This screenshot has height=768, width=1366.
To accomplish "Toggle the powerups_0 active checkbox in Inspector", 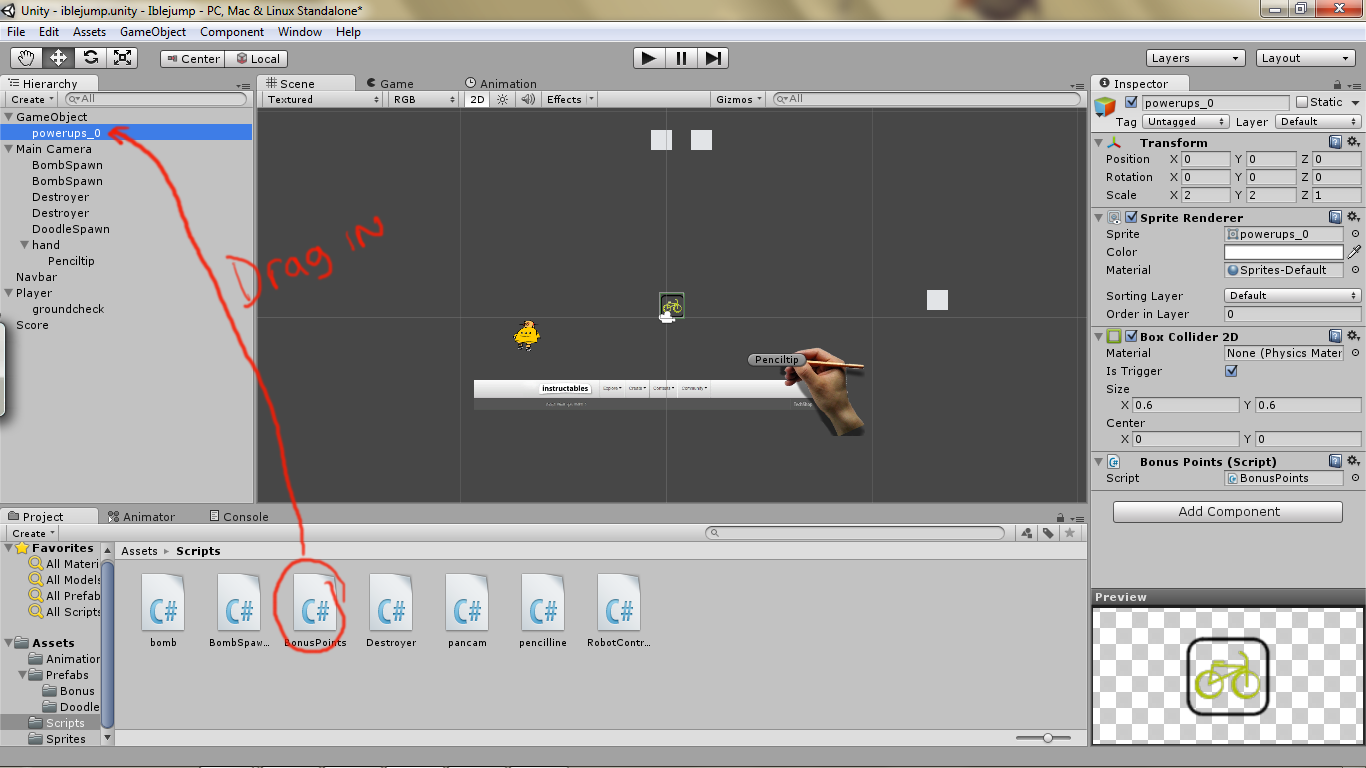I will [1131, 102].
